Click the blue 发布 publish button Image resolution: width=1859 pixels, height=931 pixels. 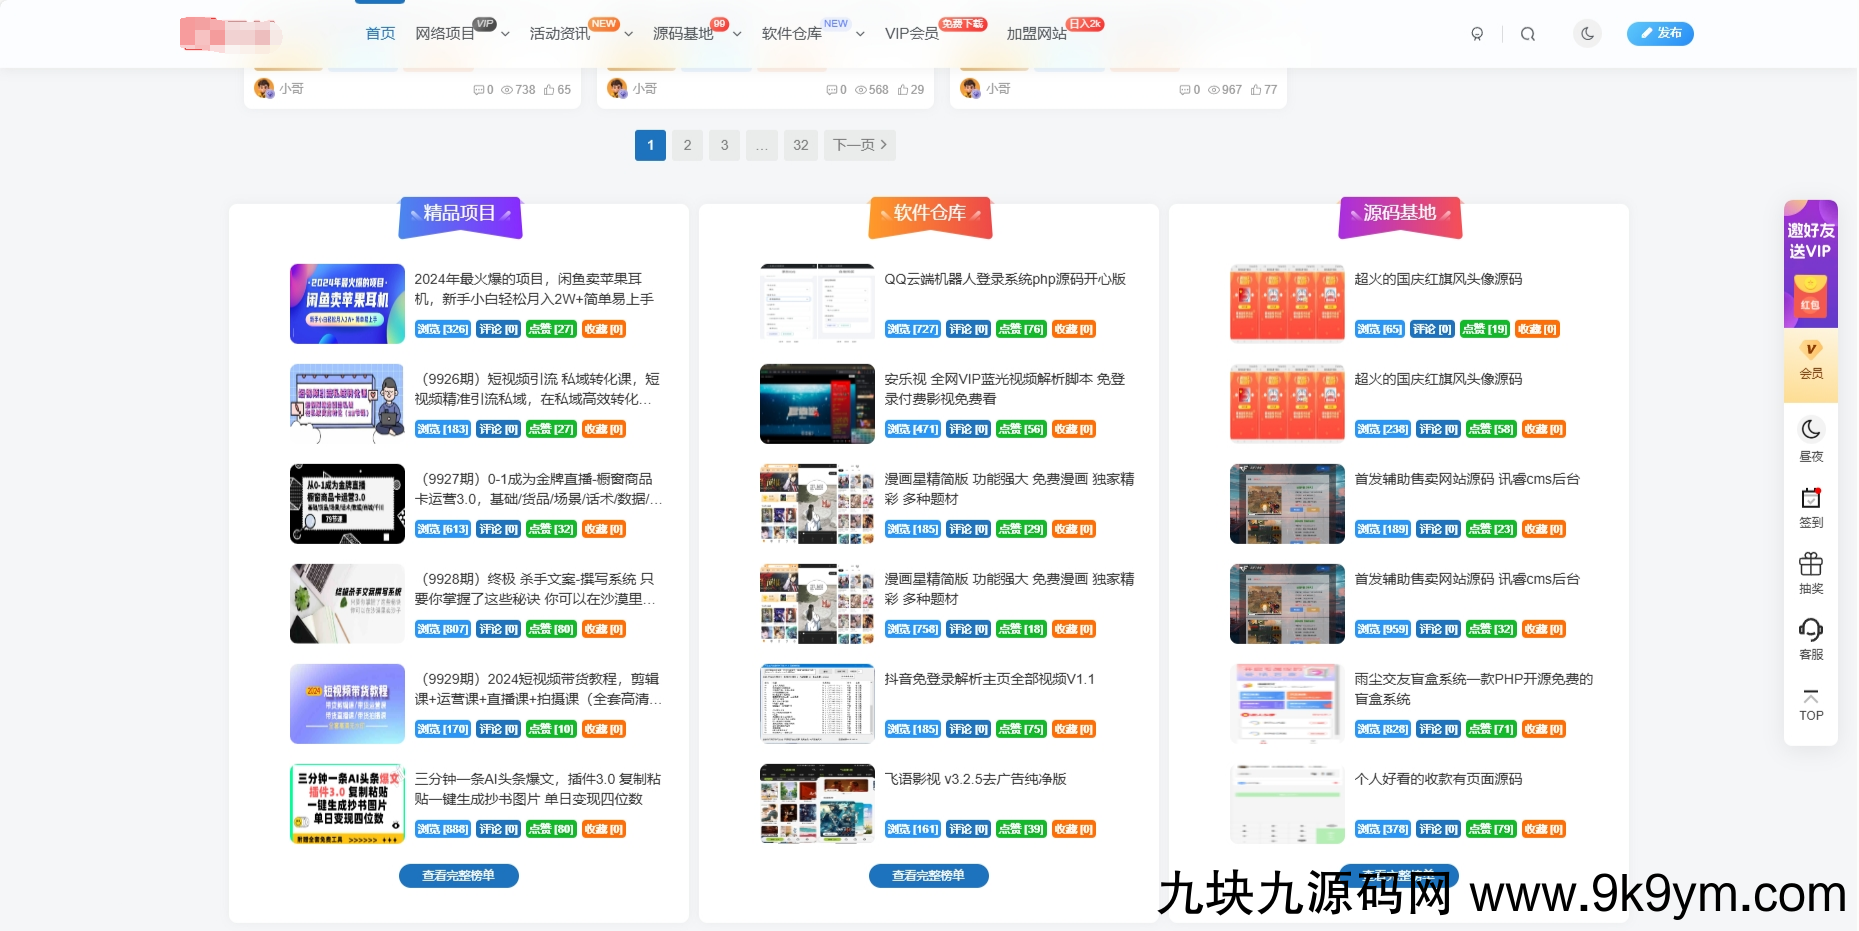coord(1659,34)
